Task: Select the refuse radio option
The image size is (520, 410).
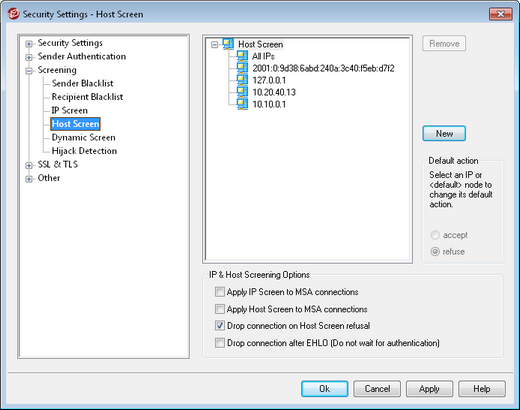Action: 435,251
